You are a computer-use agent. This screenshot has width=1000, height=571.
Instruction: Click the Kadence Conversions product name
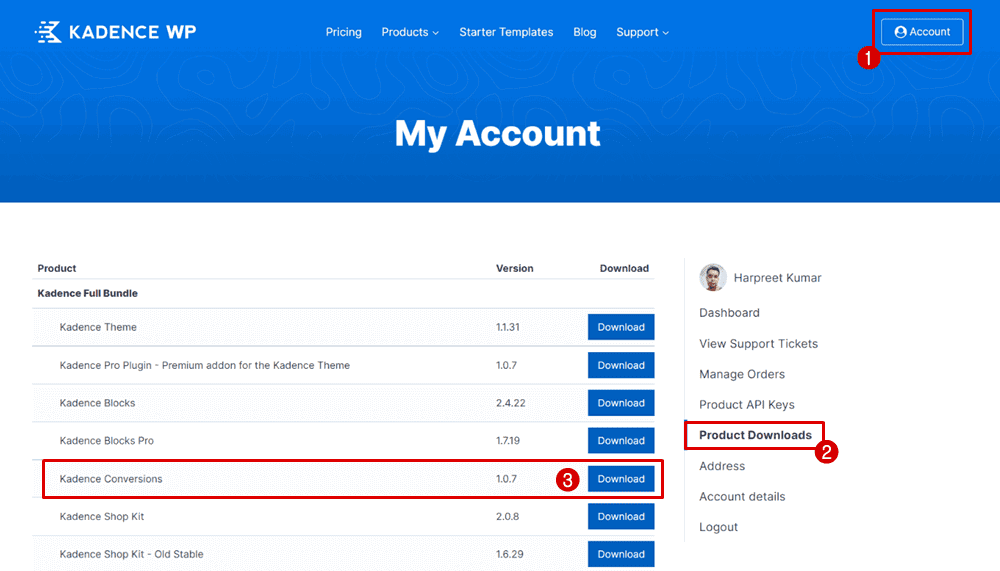click(x=111, y=478)
